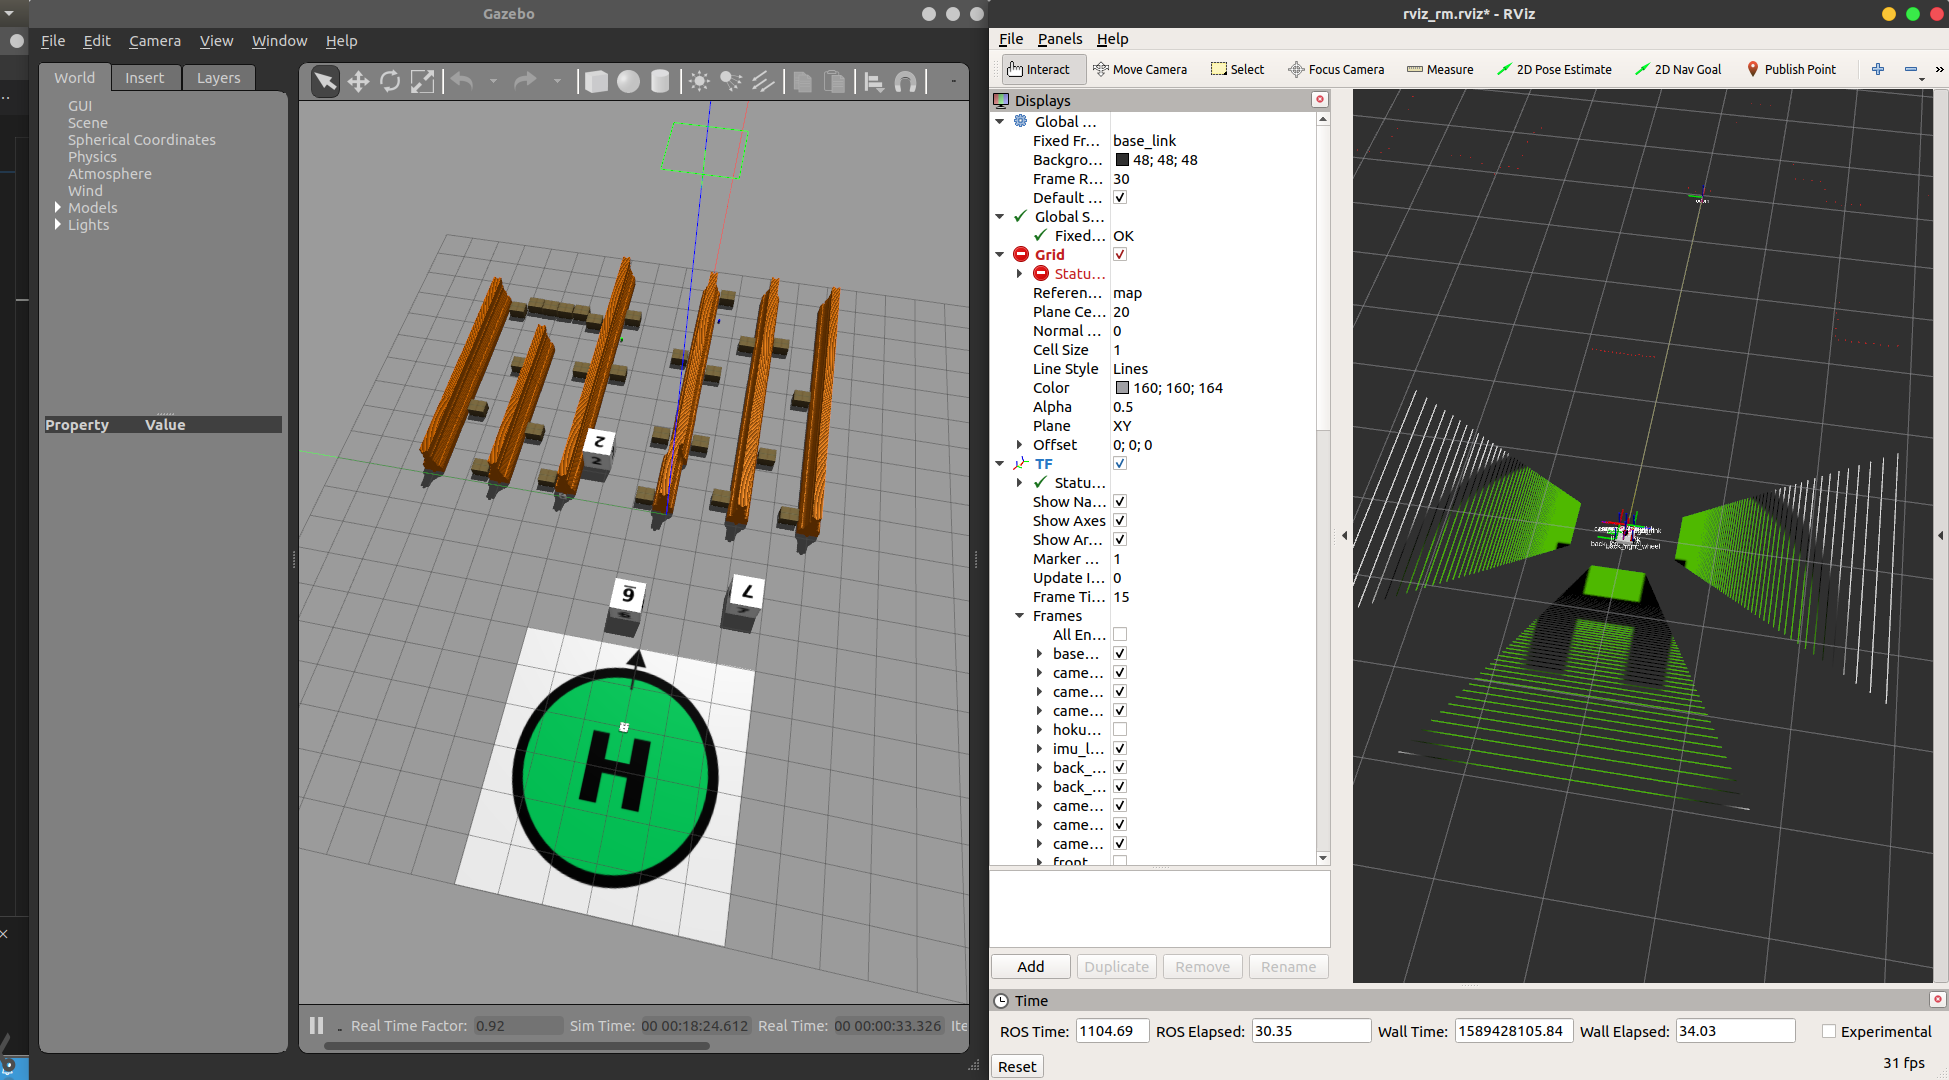The image size is (1949, 1080).
Task: Switch to the Insert tab
Action: click(144, 78)
